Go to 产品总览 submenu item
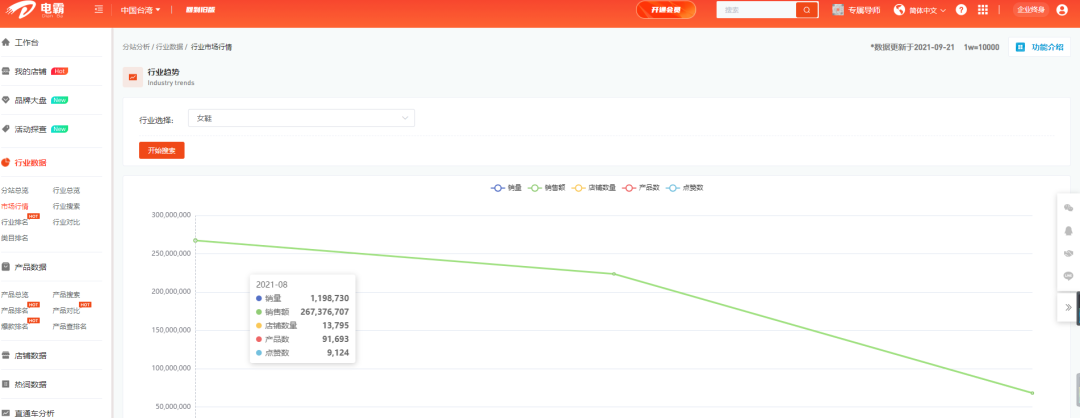The image size is (1080, 418). 14,294
